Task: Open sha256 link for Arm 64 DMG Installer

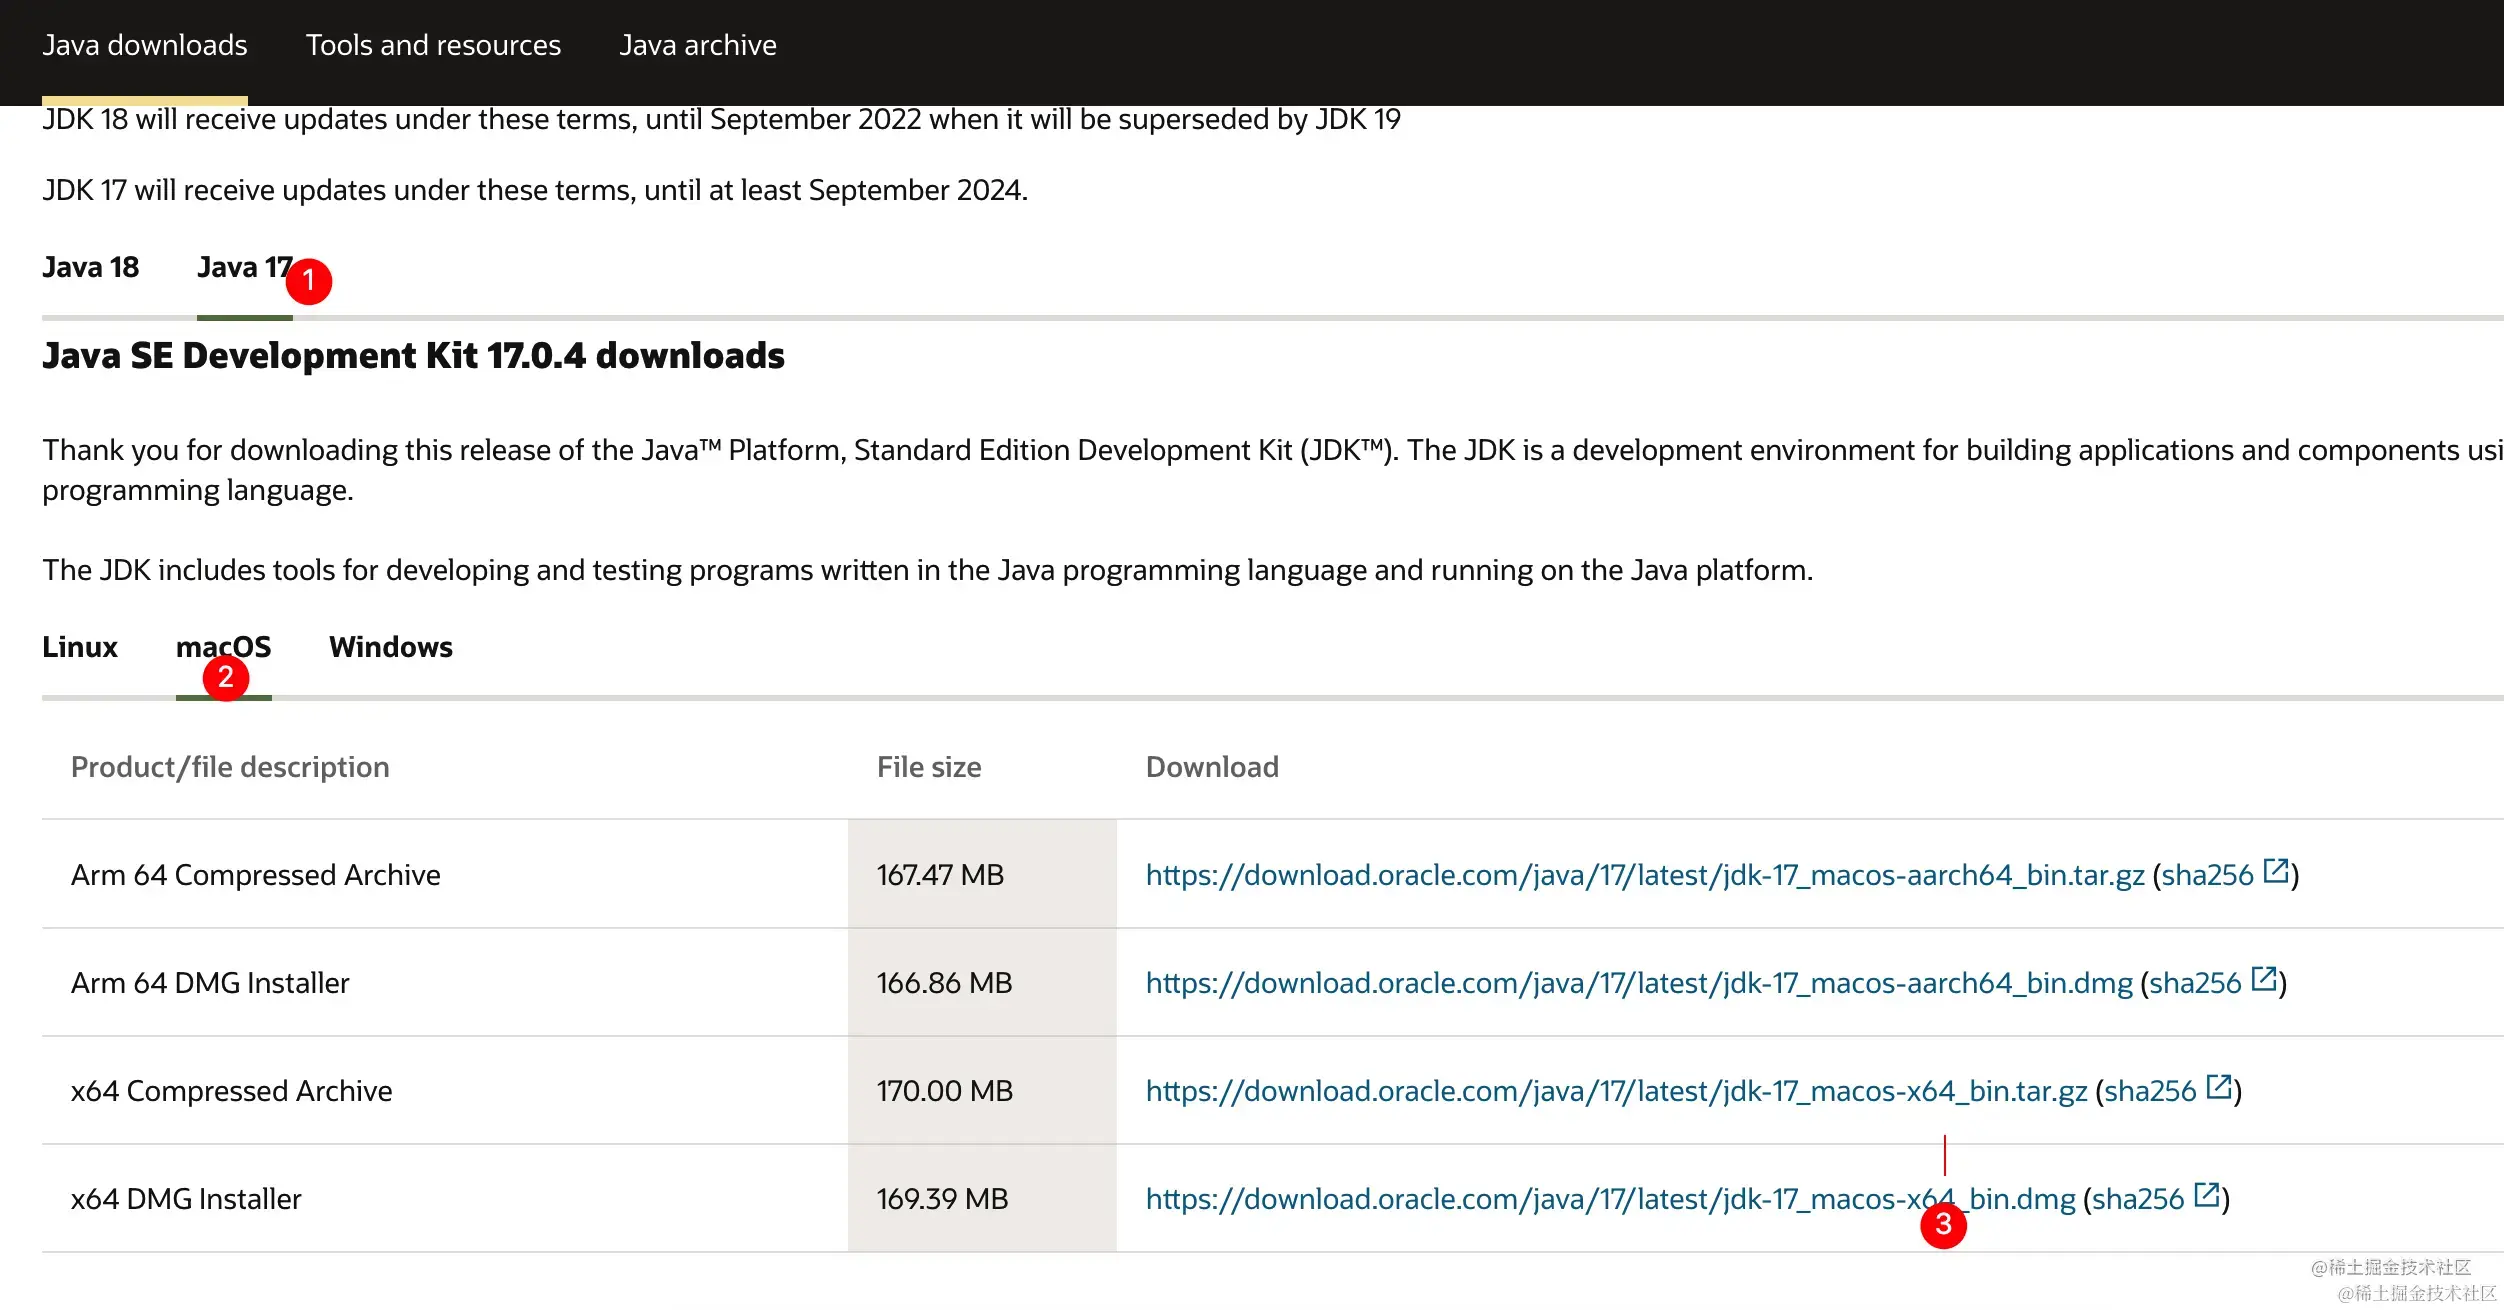Action: (2195, 983)
